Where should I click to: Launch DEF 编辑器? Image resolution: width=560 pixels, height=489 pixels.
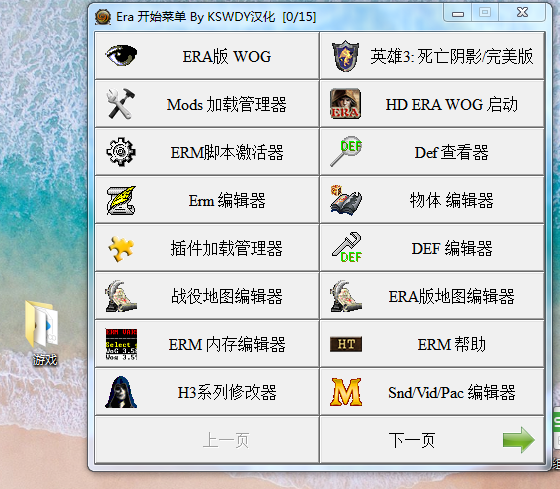click(432, 248)
